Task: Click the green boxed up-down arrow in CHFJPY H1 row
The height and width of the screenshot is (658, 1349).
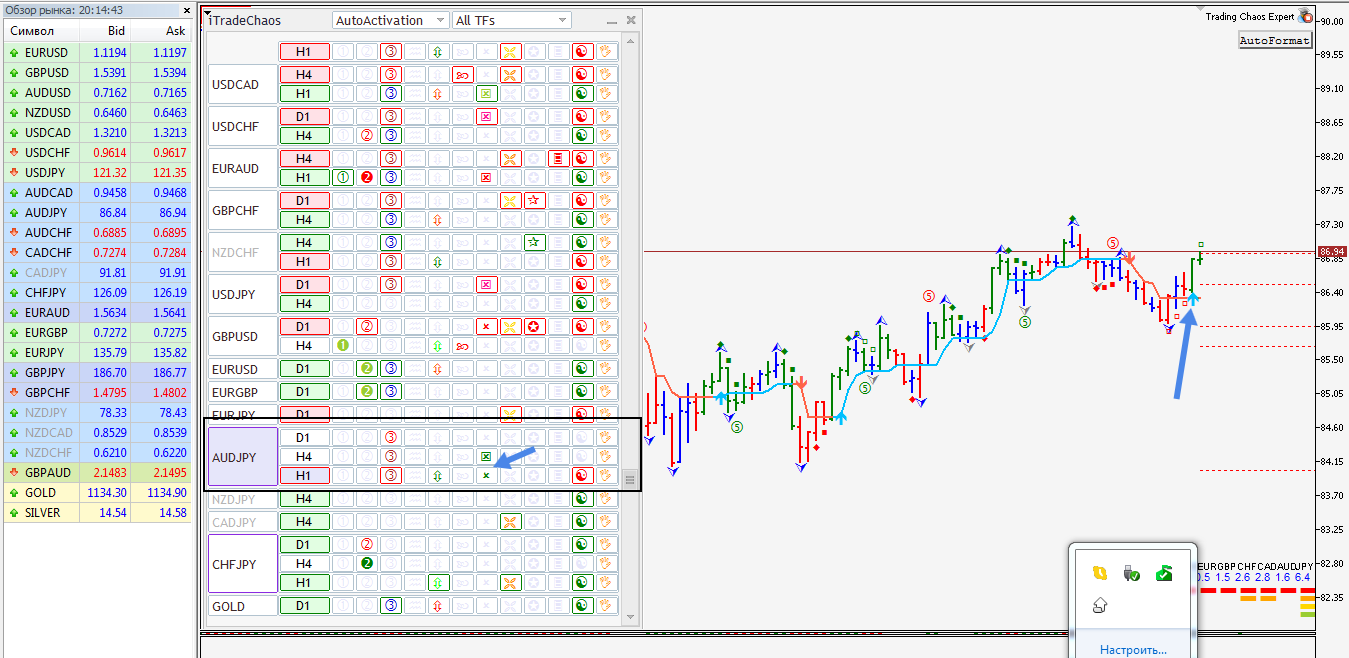Action: click(437, 583)
